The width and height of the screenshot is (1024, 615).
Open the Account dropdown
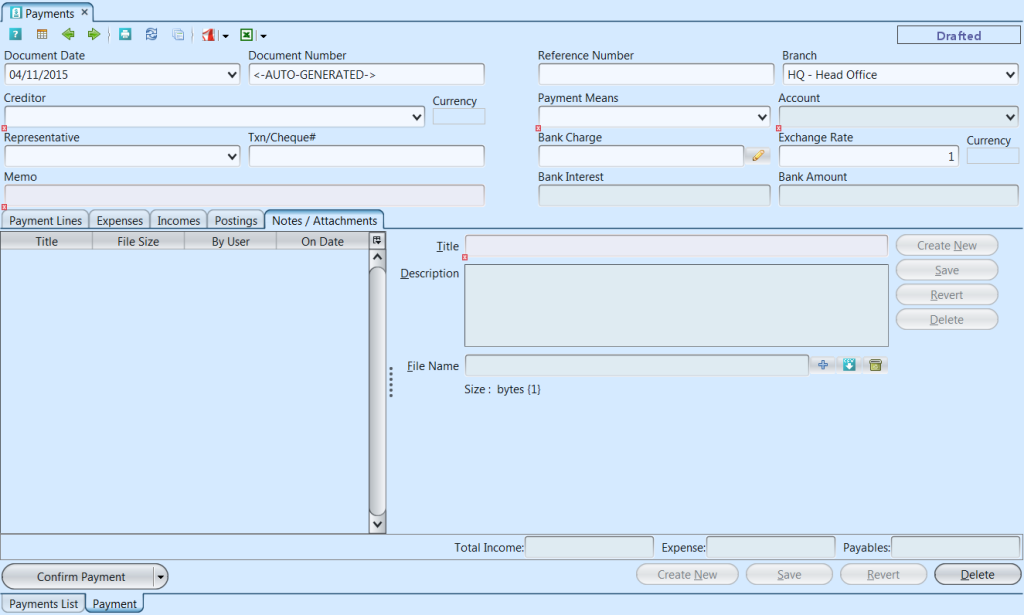click(1010, 117)
